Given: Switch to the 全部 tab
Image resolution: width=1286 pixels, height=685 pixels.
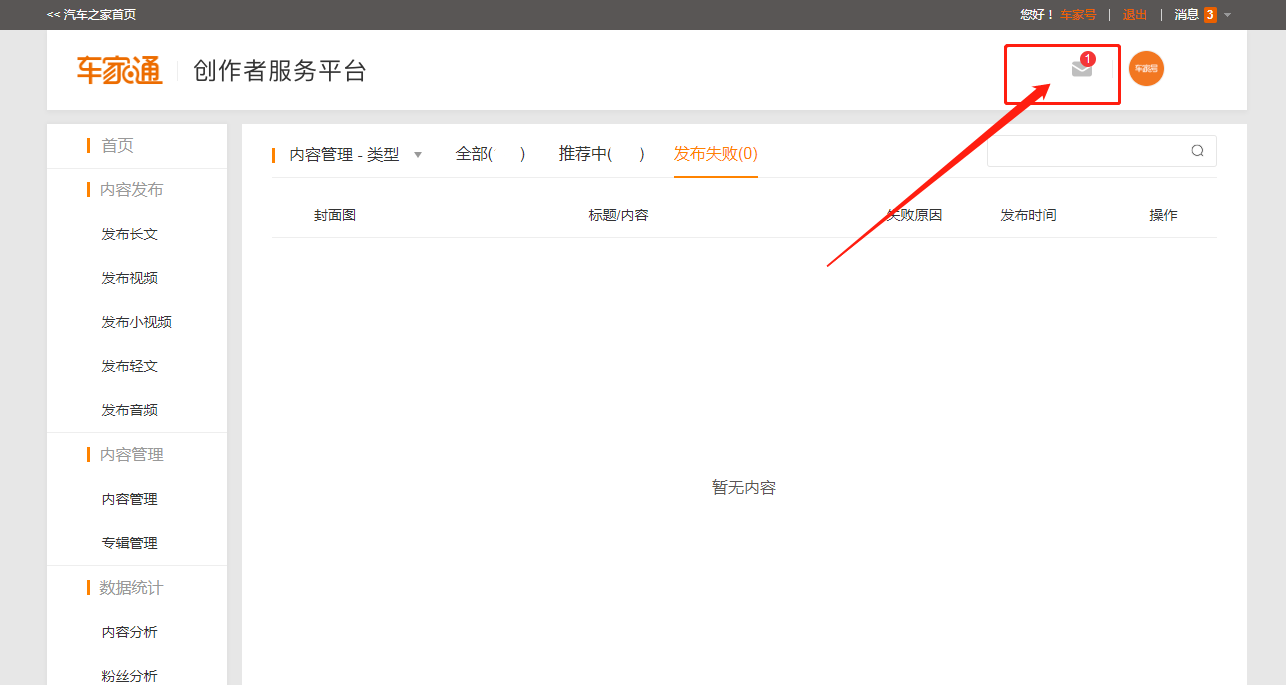Looking at the screenshot, I should click(x=490, y=154).
